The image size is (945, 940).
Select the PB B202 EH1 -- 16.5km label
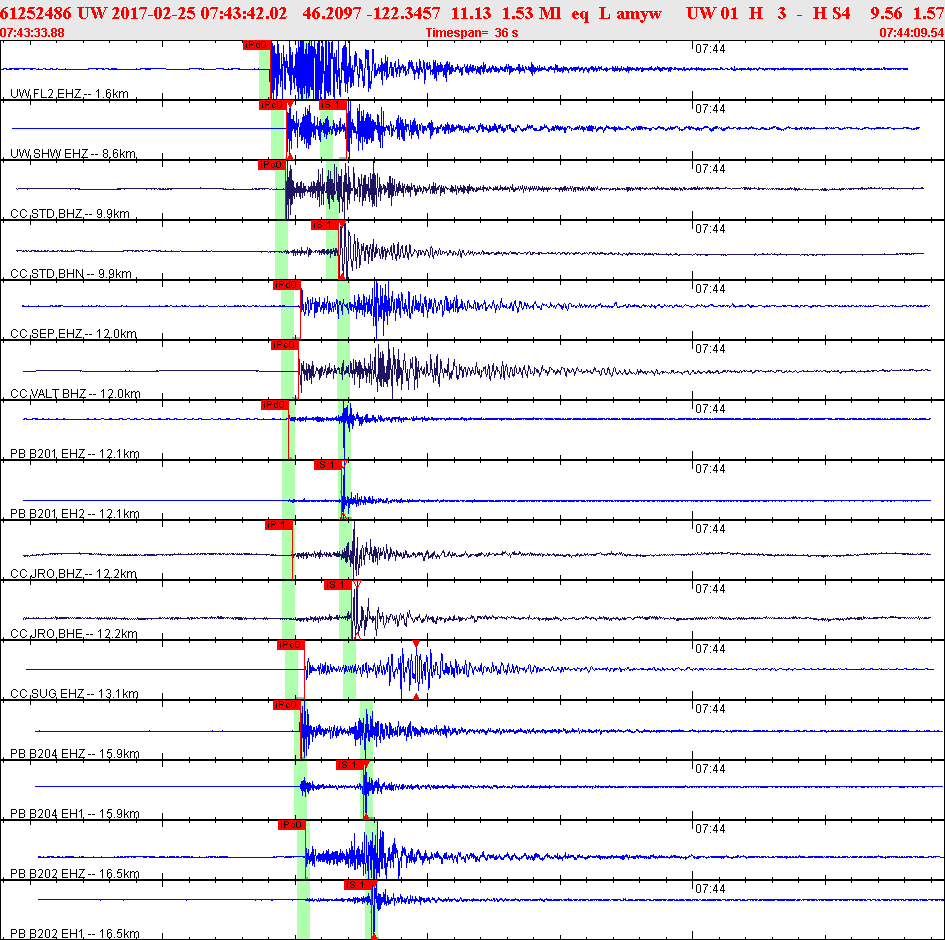75,933
